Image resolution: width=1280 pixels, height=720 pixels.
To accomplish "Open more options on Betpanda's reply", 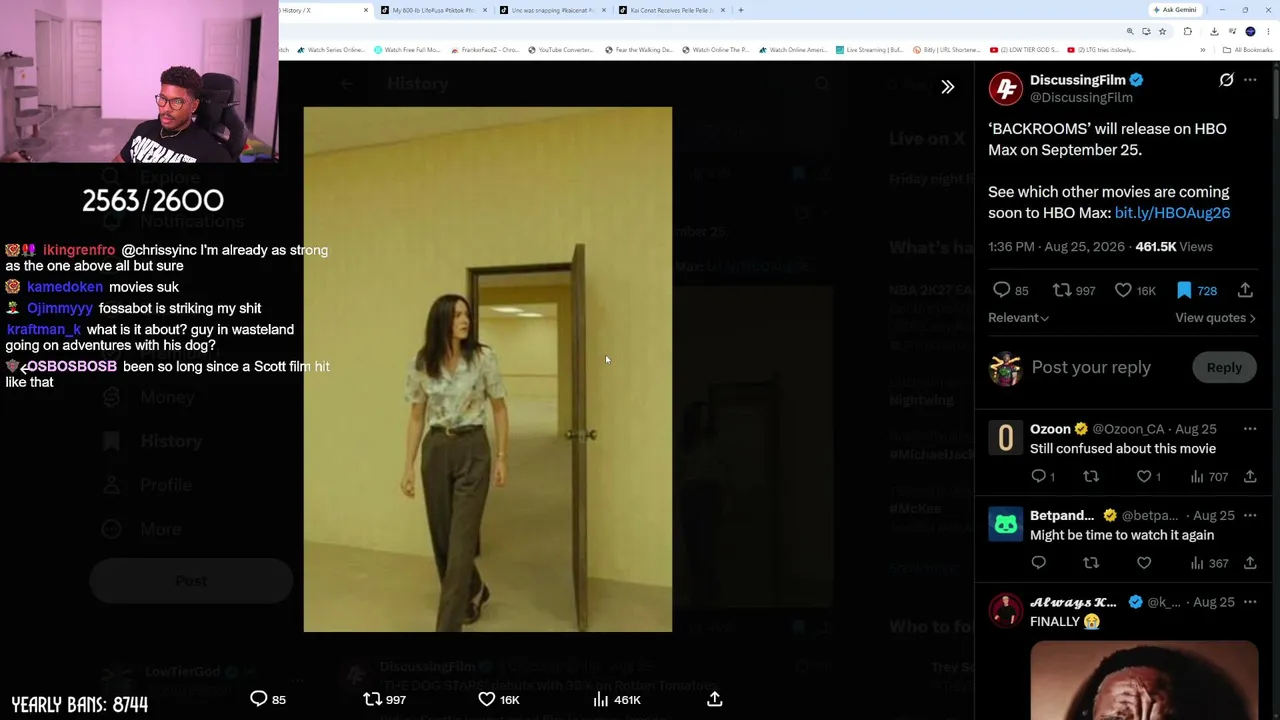I will [x=1250, y=515].
